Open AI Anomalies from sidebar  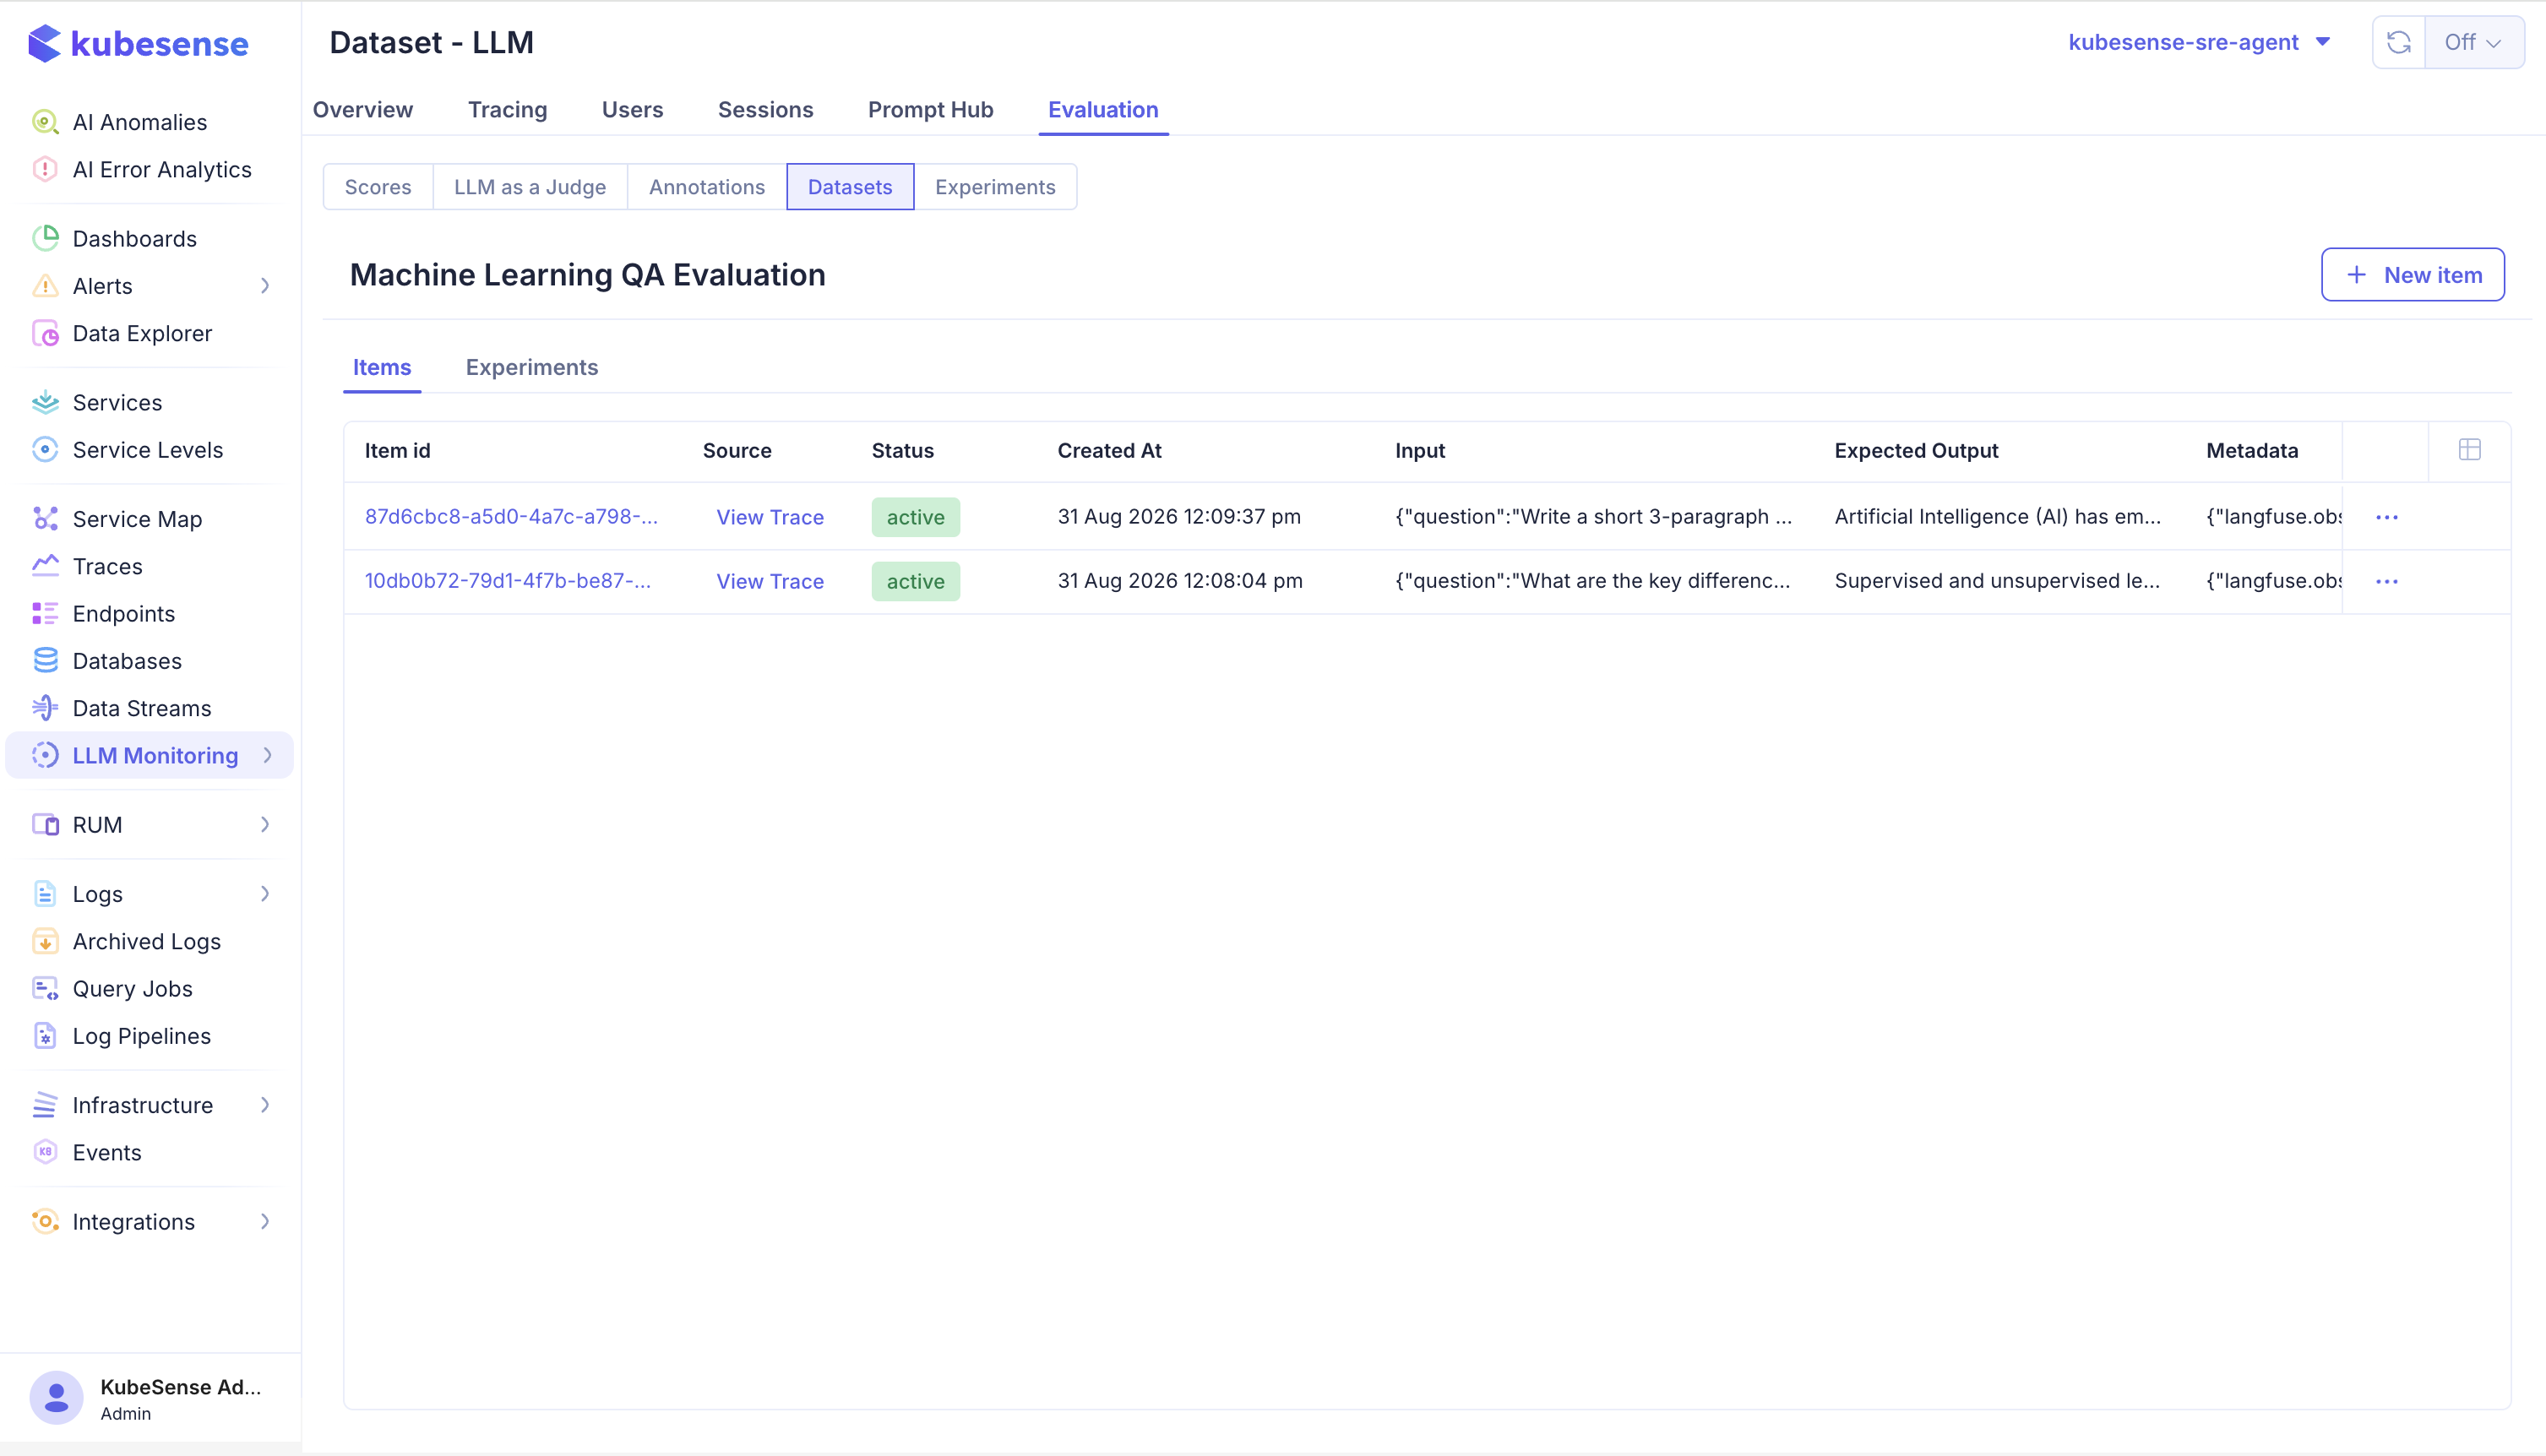tap(139, 122)
